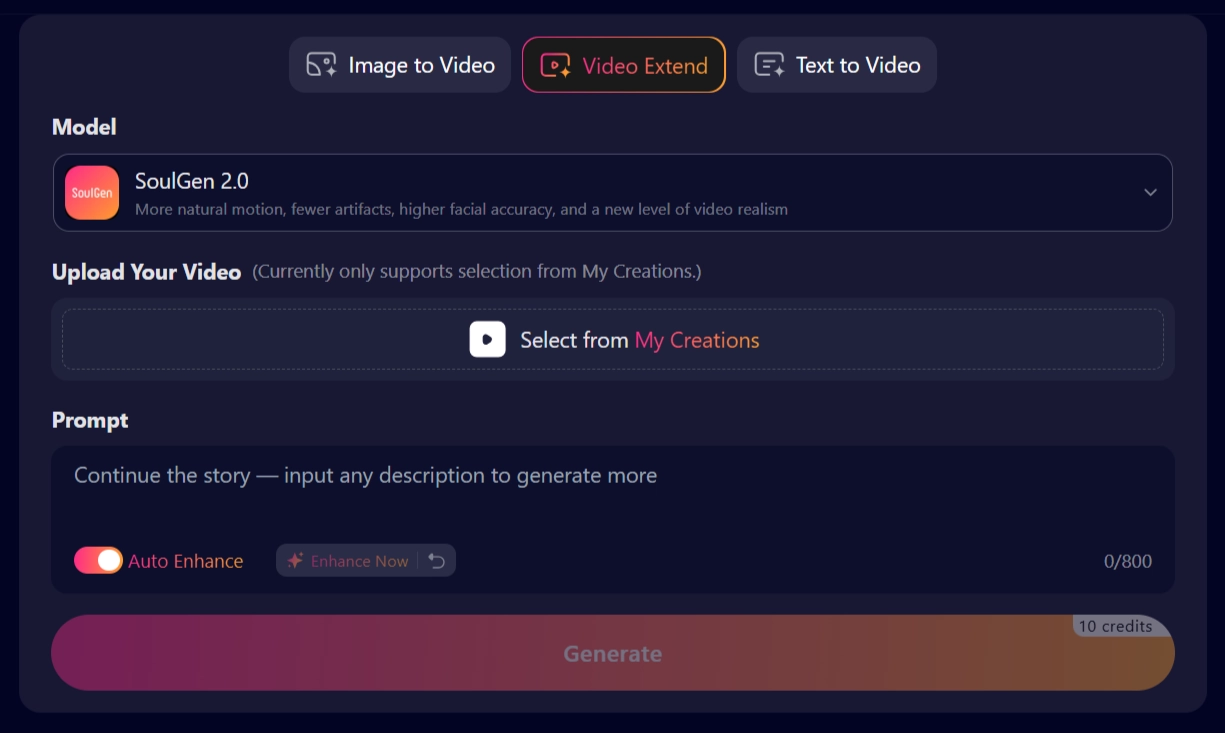The image size is (1225, 733).
Task: Select the Video Extend tab
Action: point(624,65)
